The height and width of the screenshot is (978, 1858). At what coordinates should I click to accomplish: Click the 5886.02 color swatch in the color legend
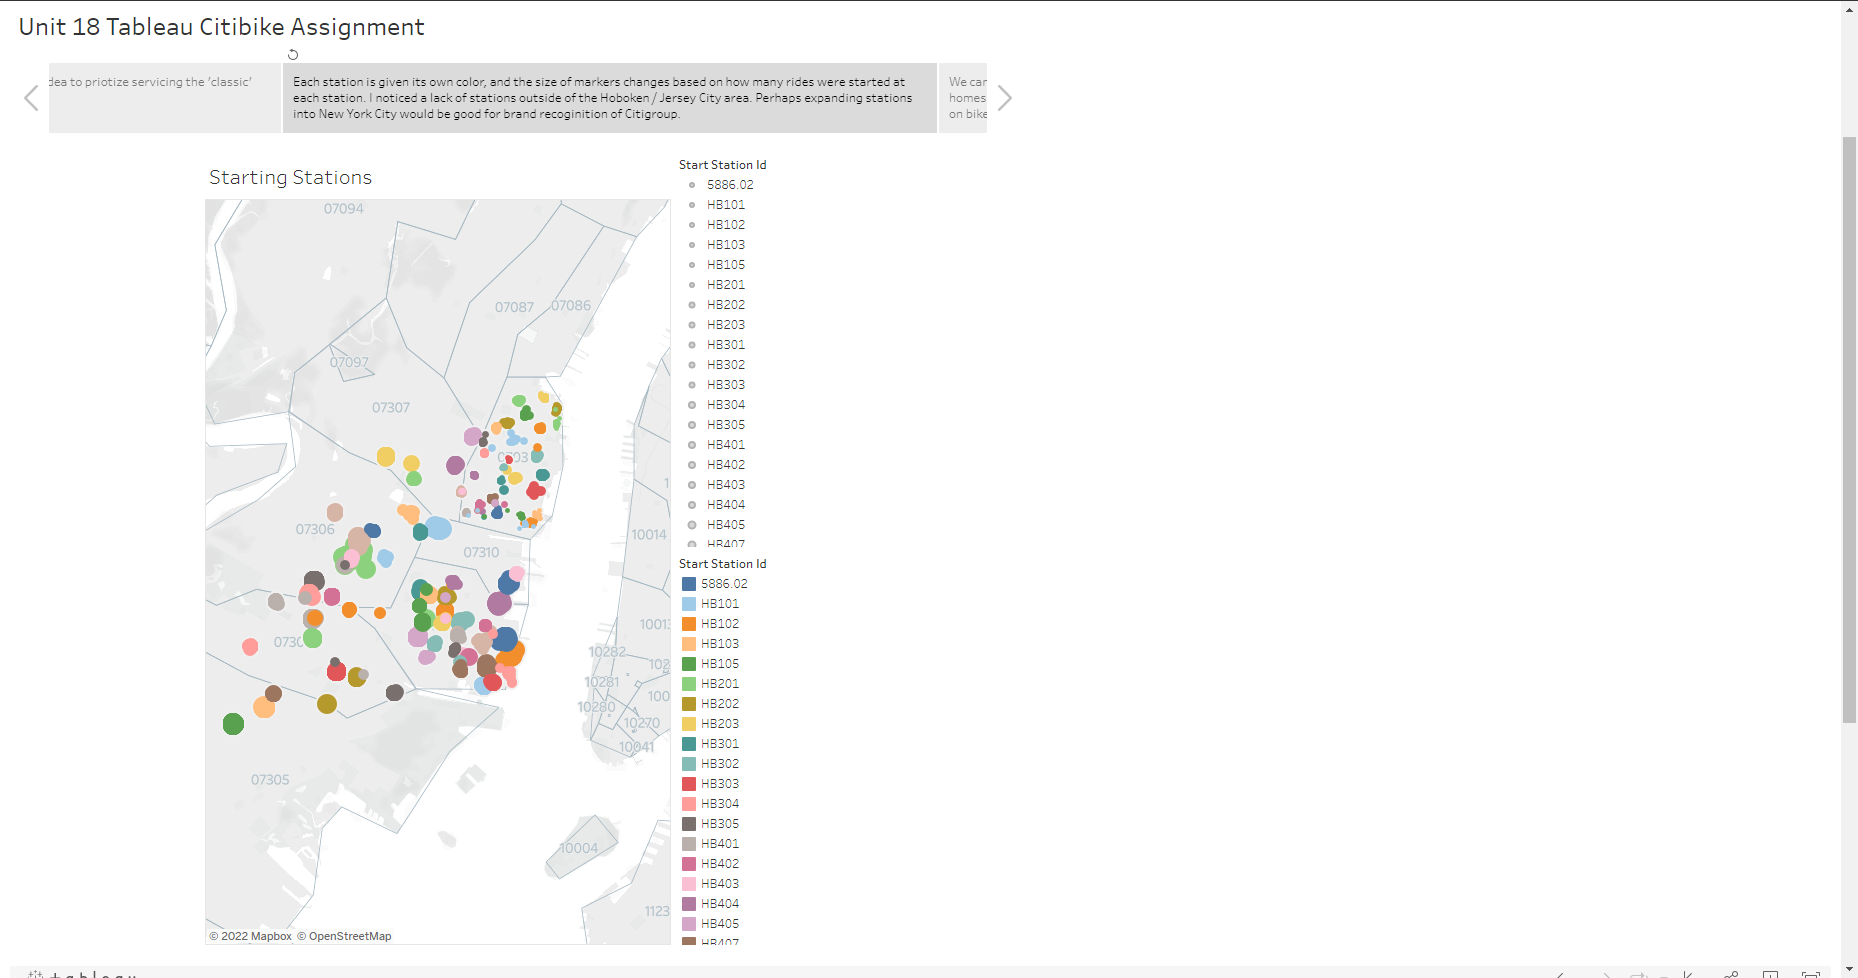tap(689, 584)
